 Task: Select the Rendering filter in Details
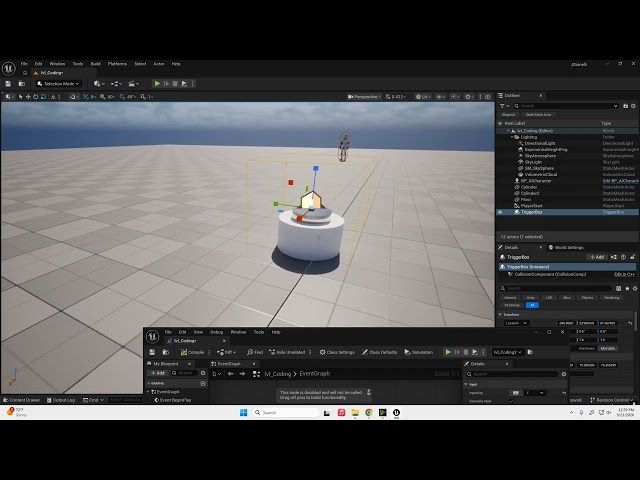point(611,298)
